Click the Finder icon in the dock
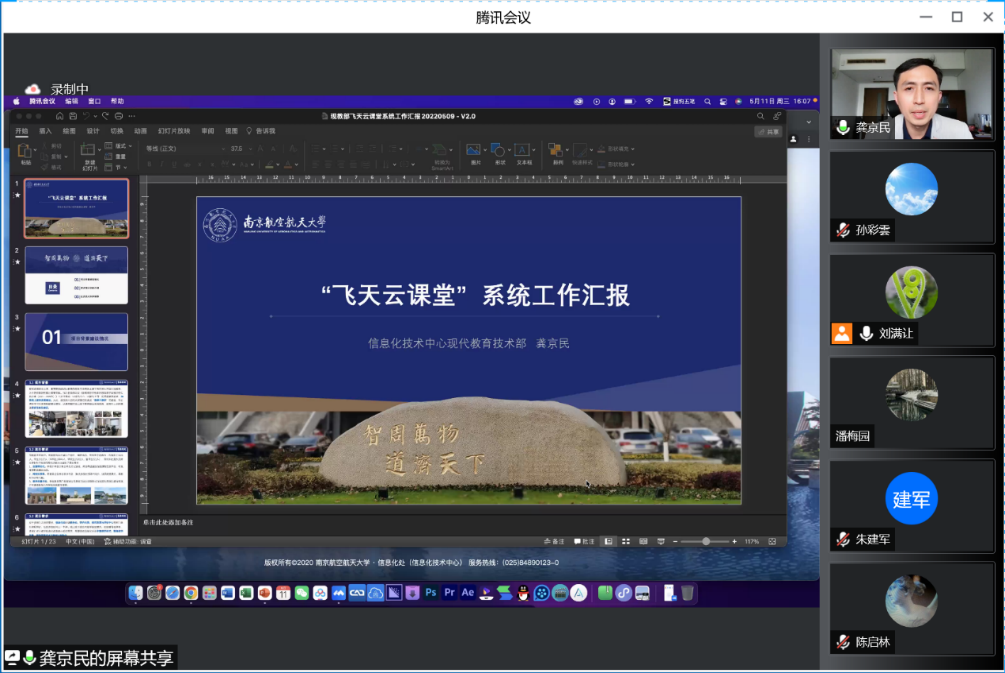 (135, 593)
